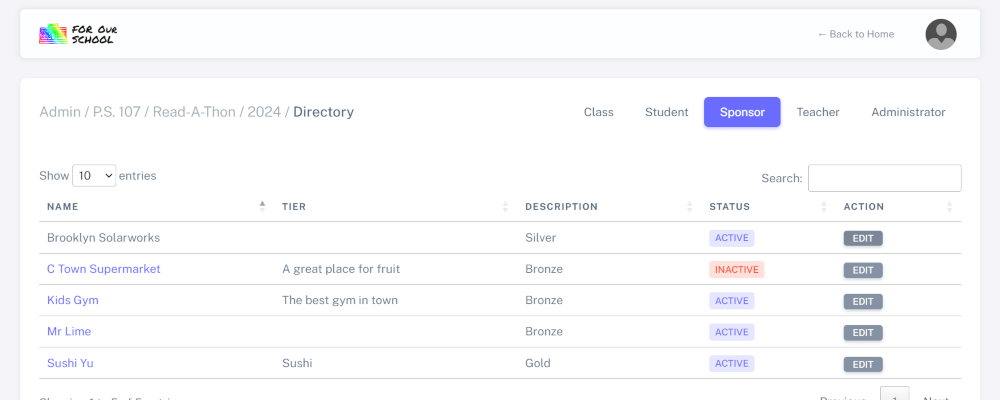Viewport: 1000px width, 400px height.
Task: Edit the Brooklyn Solarworks sponsor
Action: tap(862, 238)
